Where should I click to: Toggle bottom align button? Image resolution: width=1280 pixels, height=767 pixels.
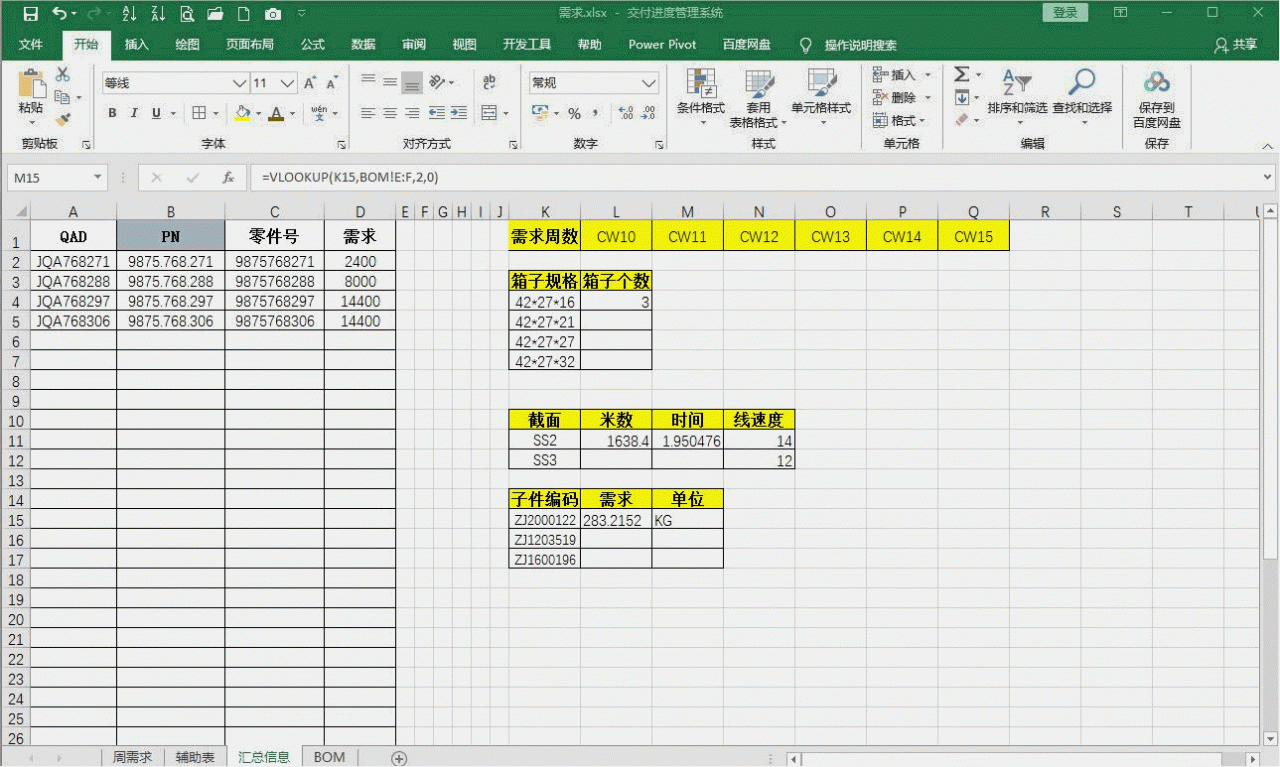412,83
